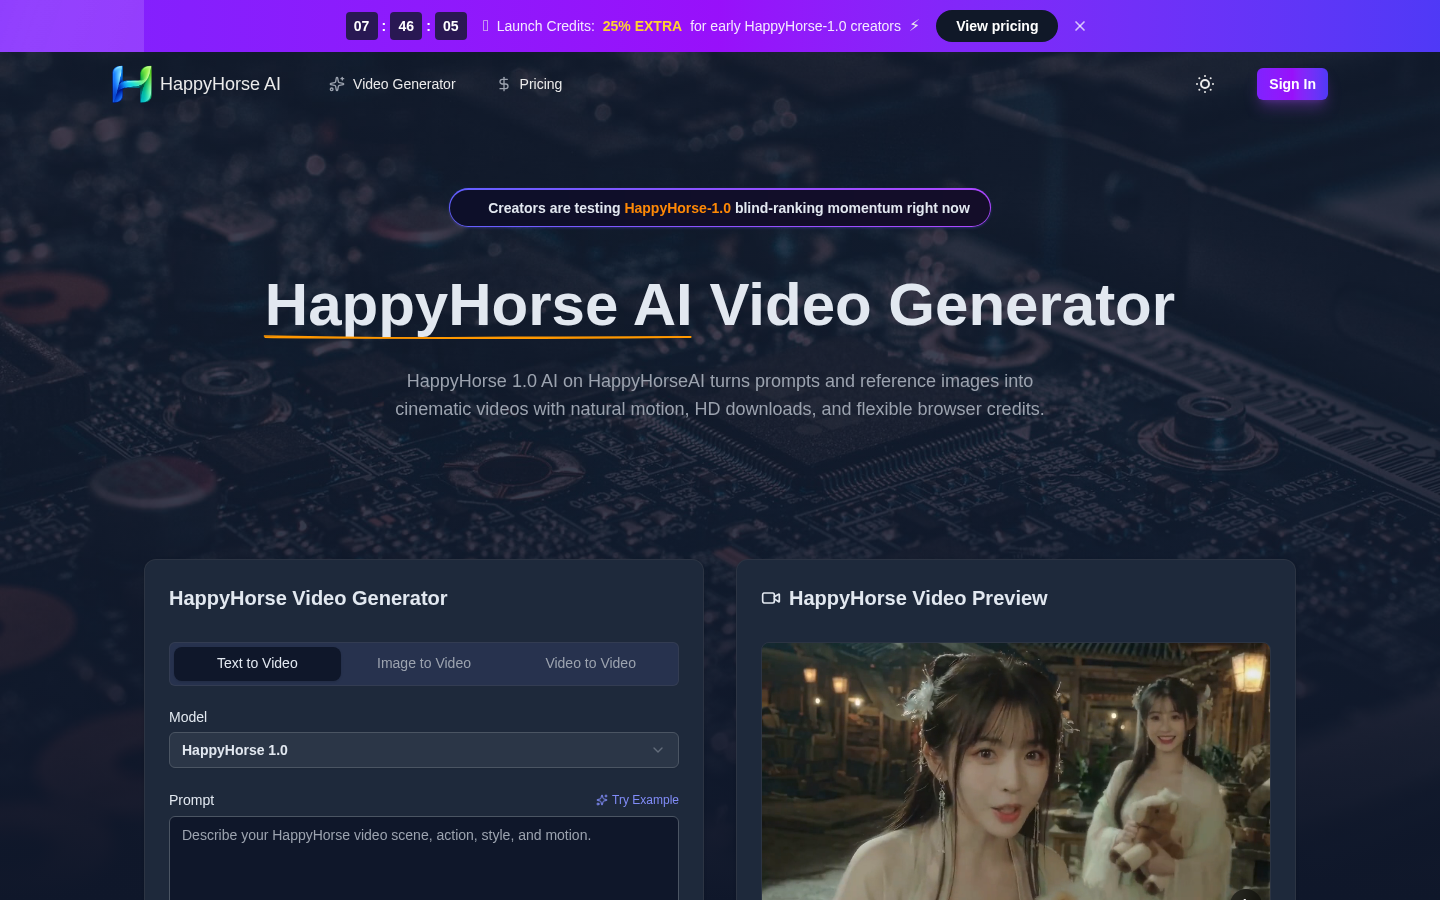Click the sparkle icon beside Video Generator
This screenshot has width=1440, height=900.
pyautogui.click(x=336, y=84)
